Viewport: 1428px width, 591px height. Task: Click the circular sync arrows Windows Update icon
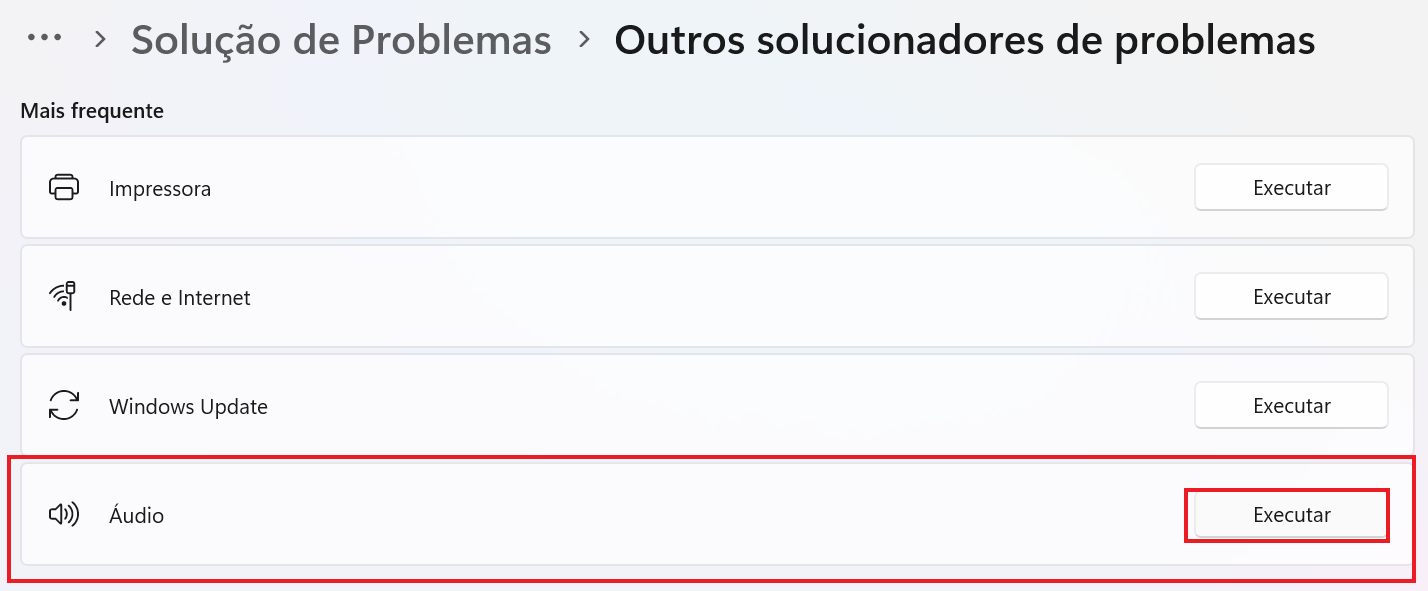click(x=64, y=406)
